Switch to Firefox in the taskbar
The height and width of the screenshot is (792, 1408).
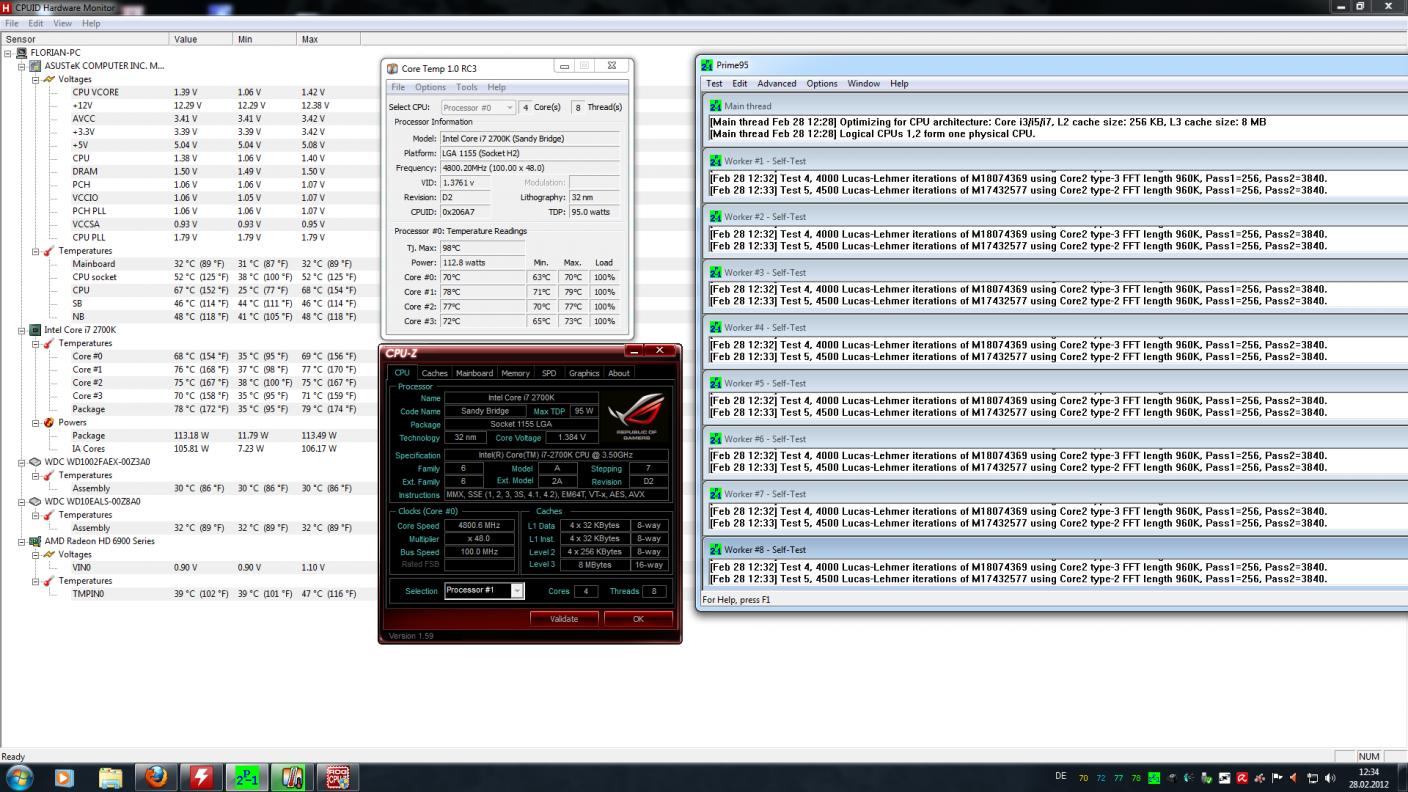[x=156, y=777]
